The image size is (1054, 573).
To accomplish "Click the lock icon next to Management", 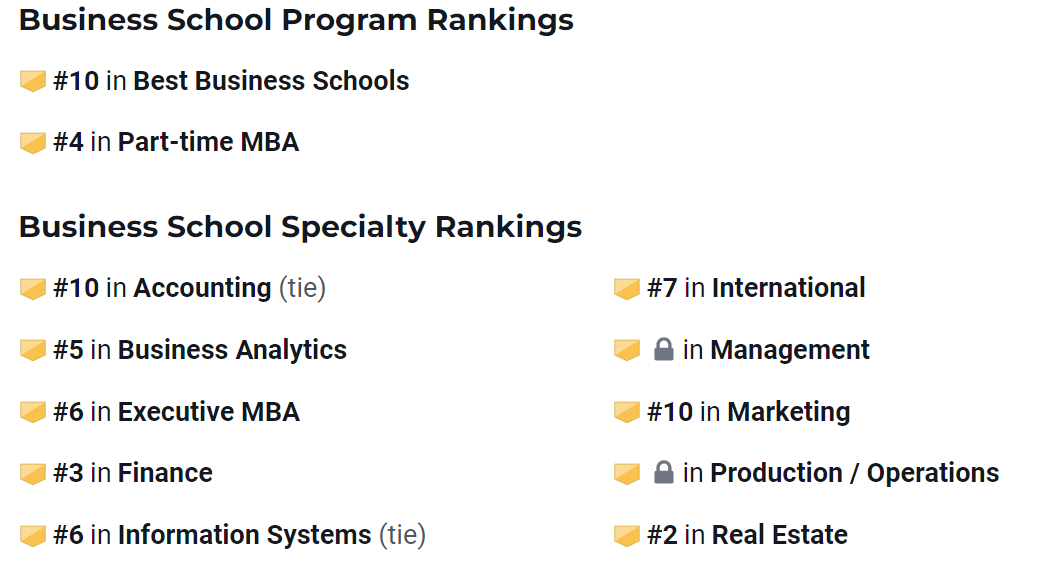I will (x=663, y=349).
